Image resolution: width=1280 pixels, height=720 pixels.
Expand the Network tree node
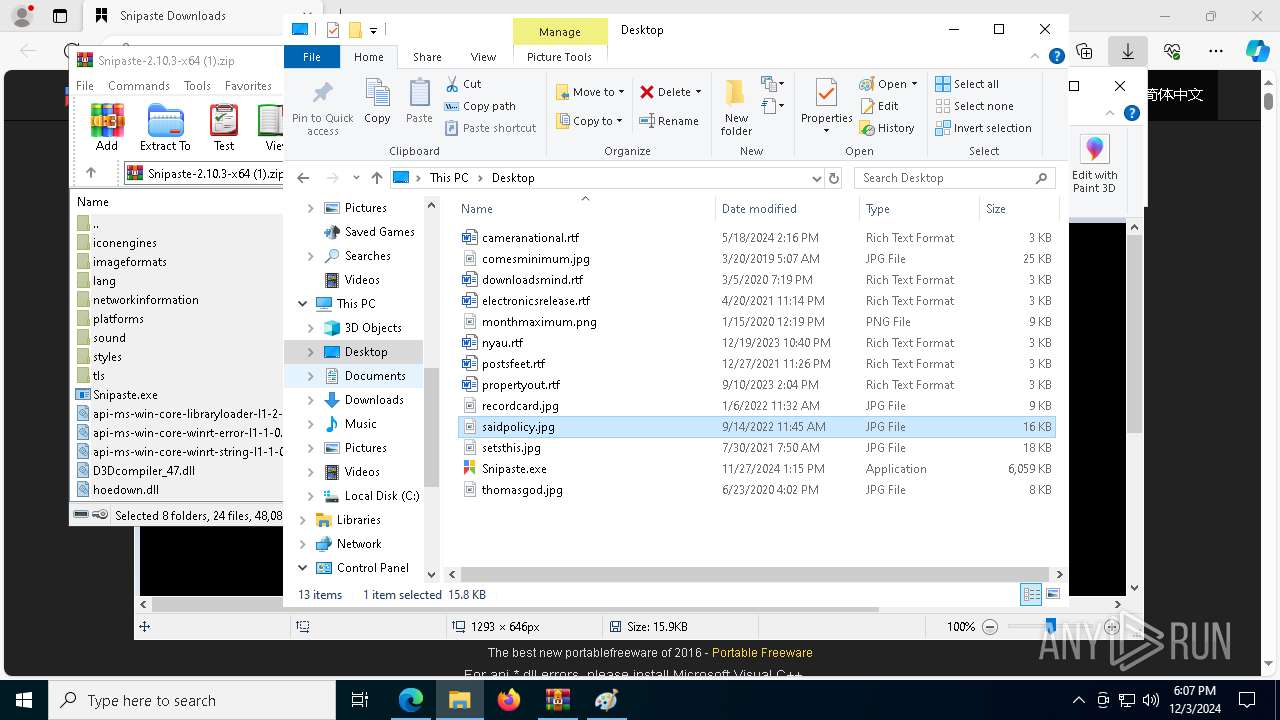(303, 544)
